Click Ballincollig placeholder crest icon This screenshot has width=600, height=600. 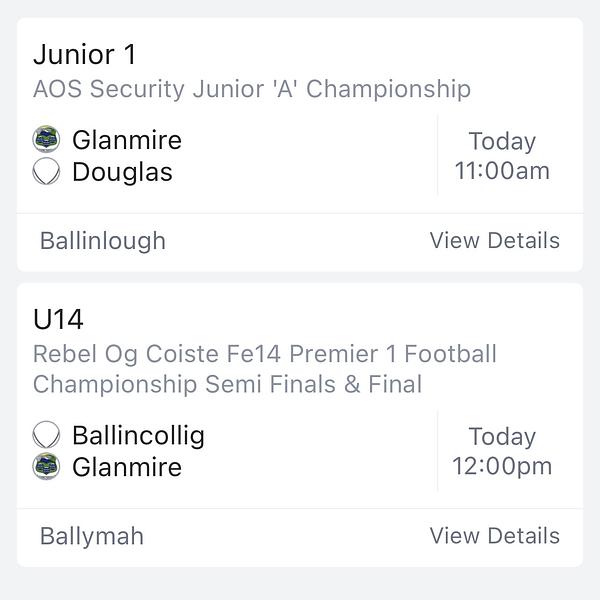pos(46,435)
